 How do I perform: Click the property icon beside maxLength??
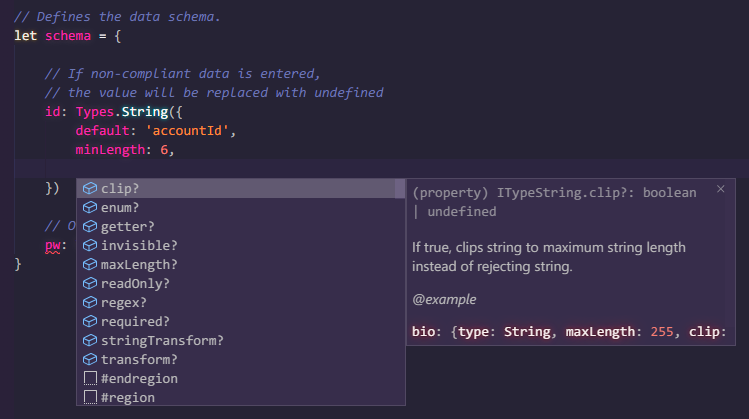[x=90, y=264]
